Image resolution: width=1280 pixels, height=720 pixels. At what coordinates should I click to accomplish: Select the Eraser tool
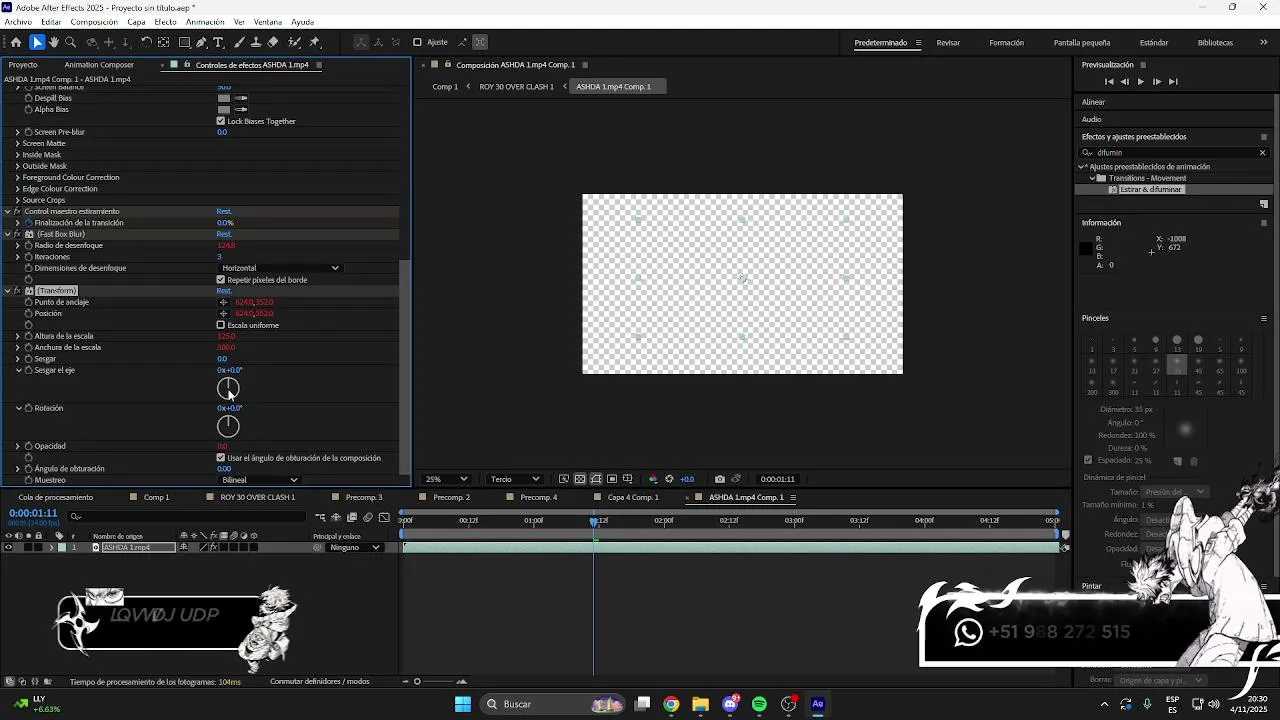click(x=273, y=42)
